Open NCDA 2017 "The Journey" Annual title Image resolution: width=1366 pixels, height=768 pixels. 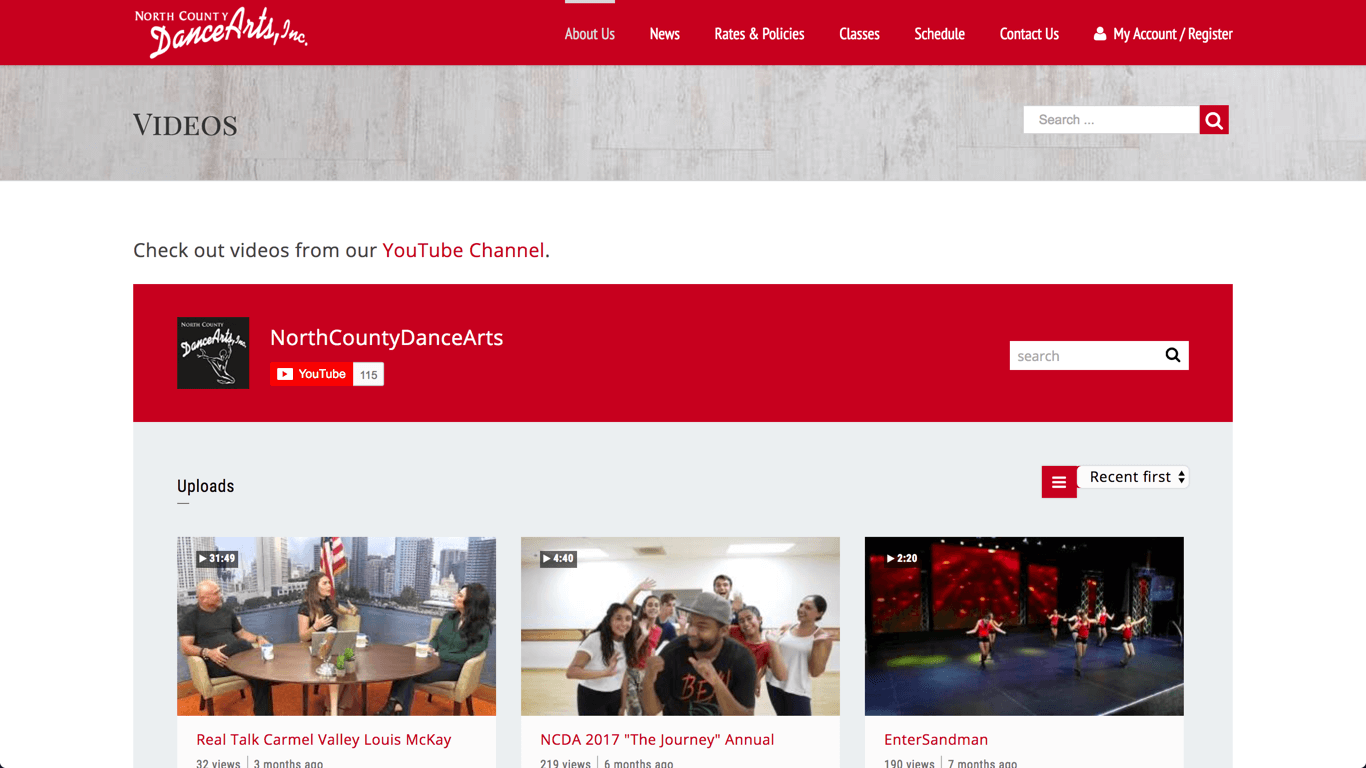pyautogui.click(x=657, y=740)
